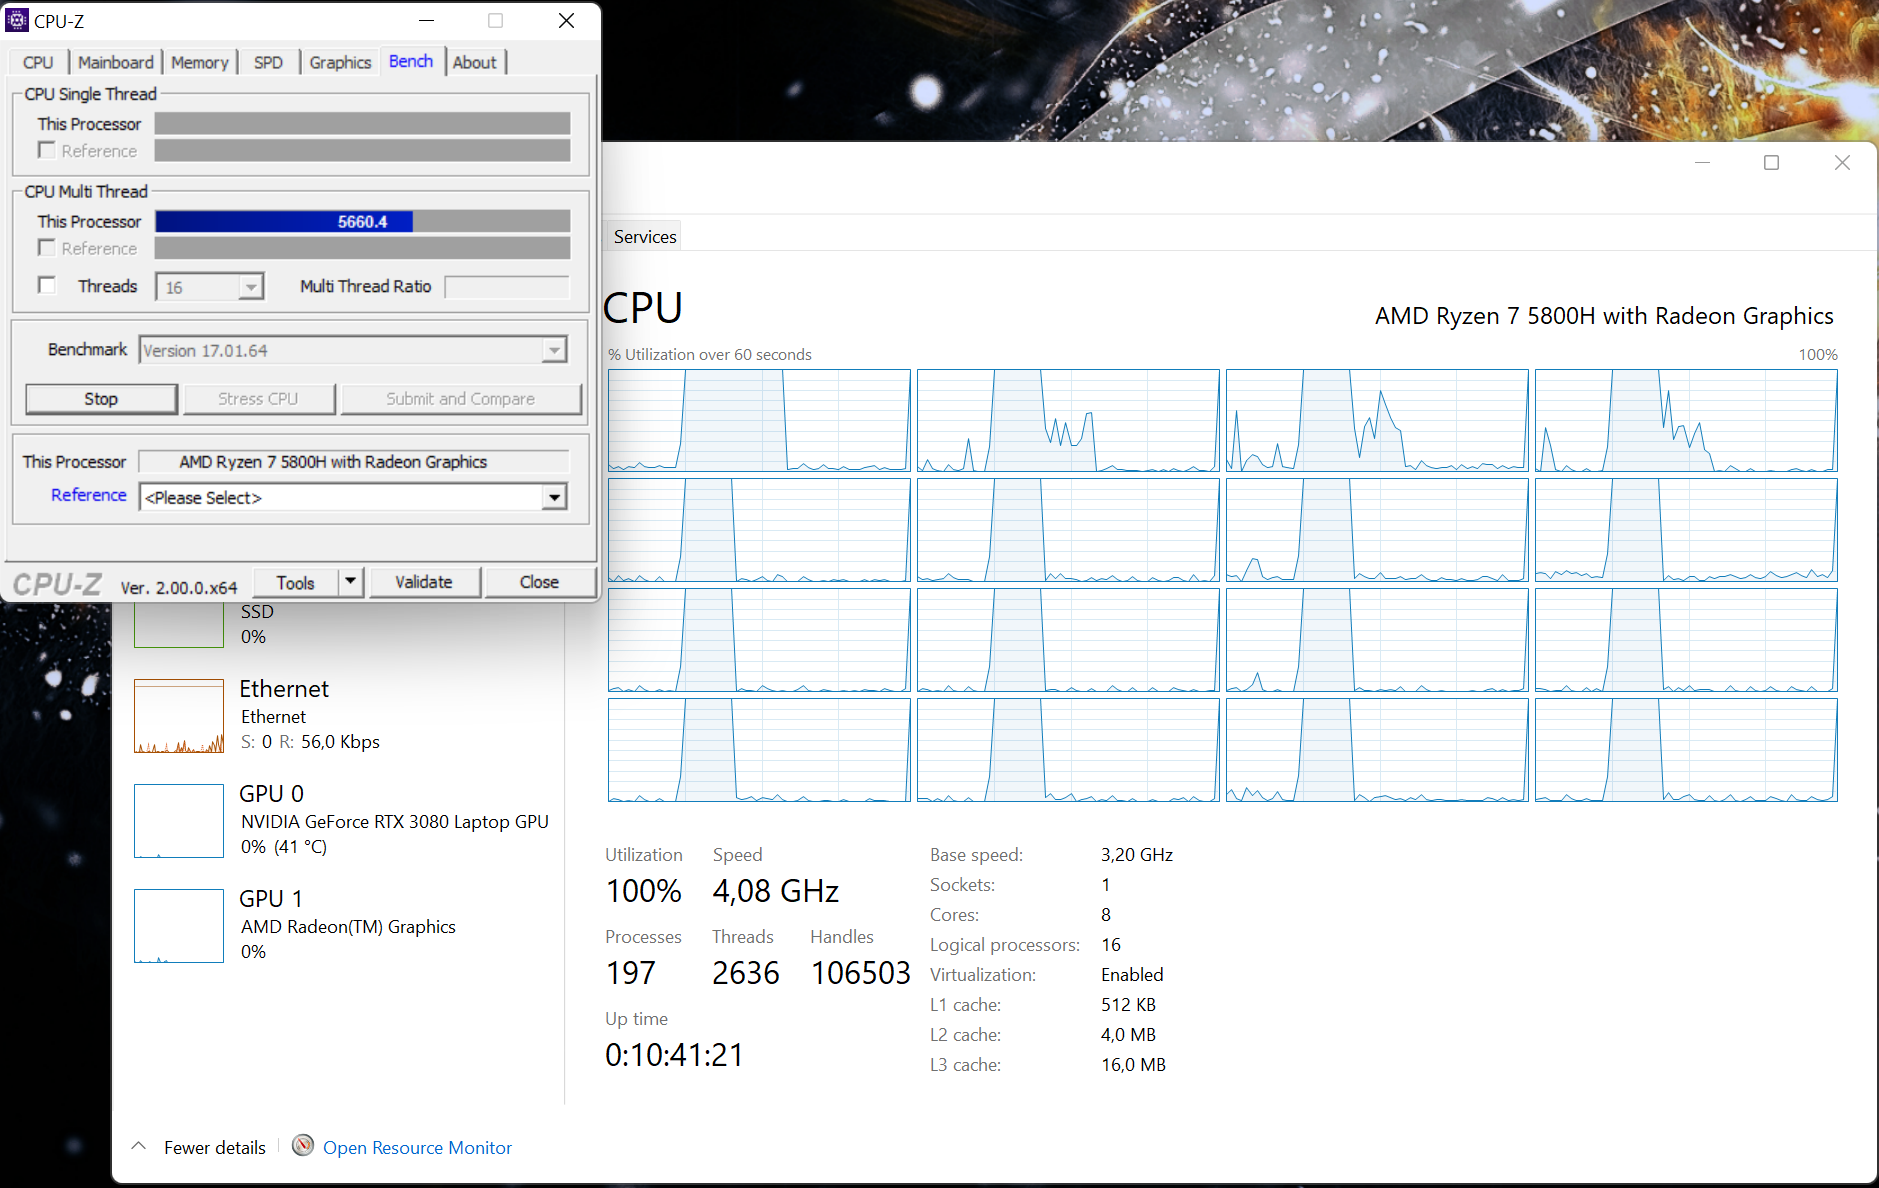Image resolution: width=1879 pixels, height=1188 pixels.
Task: Click the Virtualization value Enabled
Action: coord(1132,975)
